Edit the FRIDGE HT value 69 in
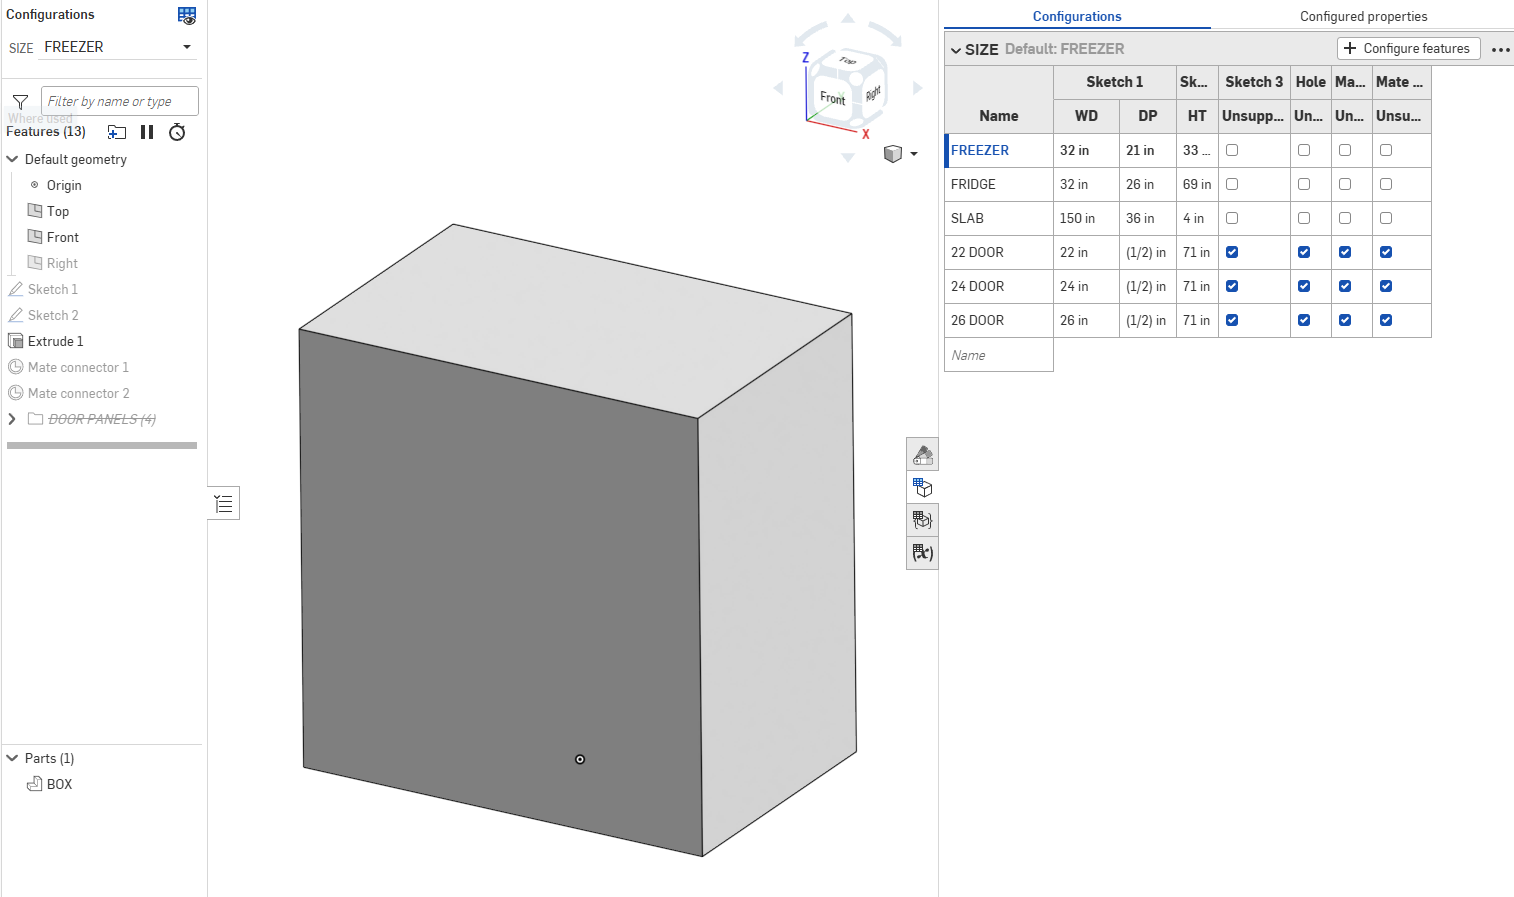 point(1197,184)
